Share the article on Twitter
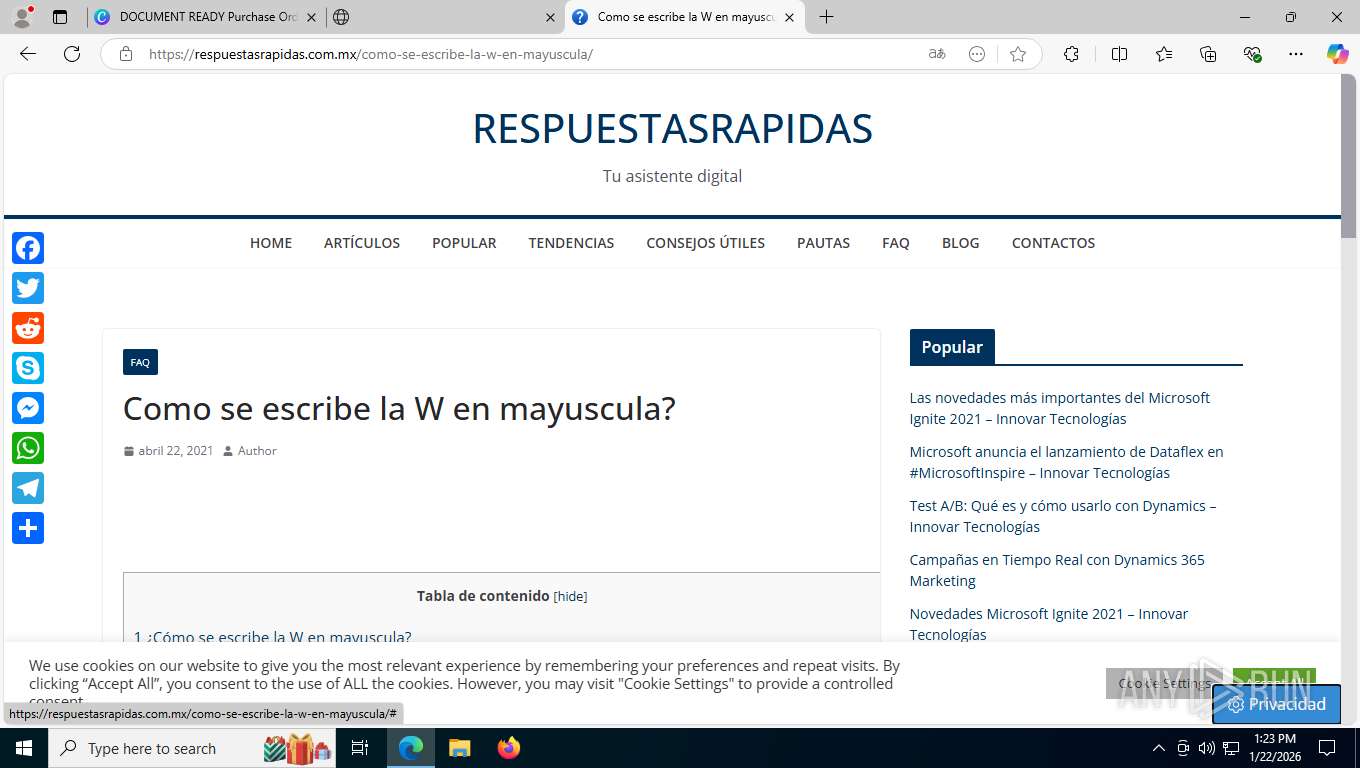Image resolution: width=1360 pixels, height=768 pixels. tap(28, 288)
